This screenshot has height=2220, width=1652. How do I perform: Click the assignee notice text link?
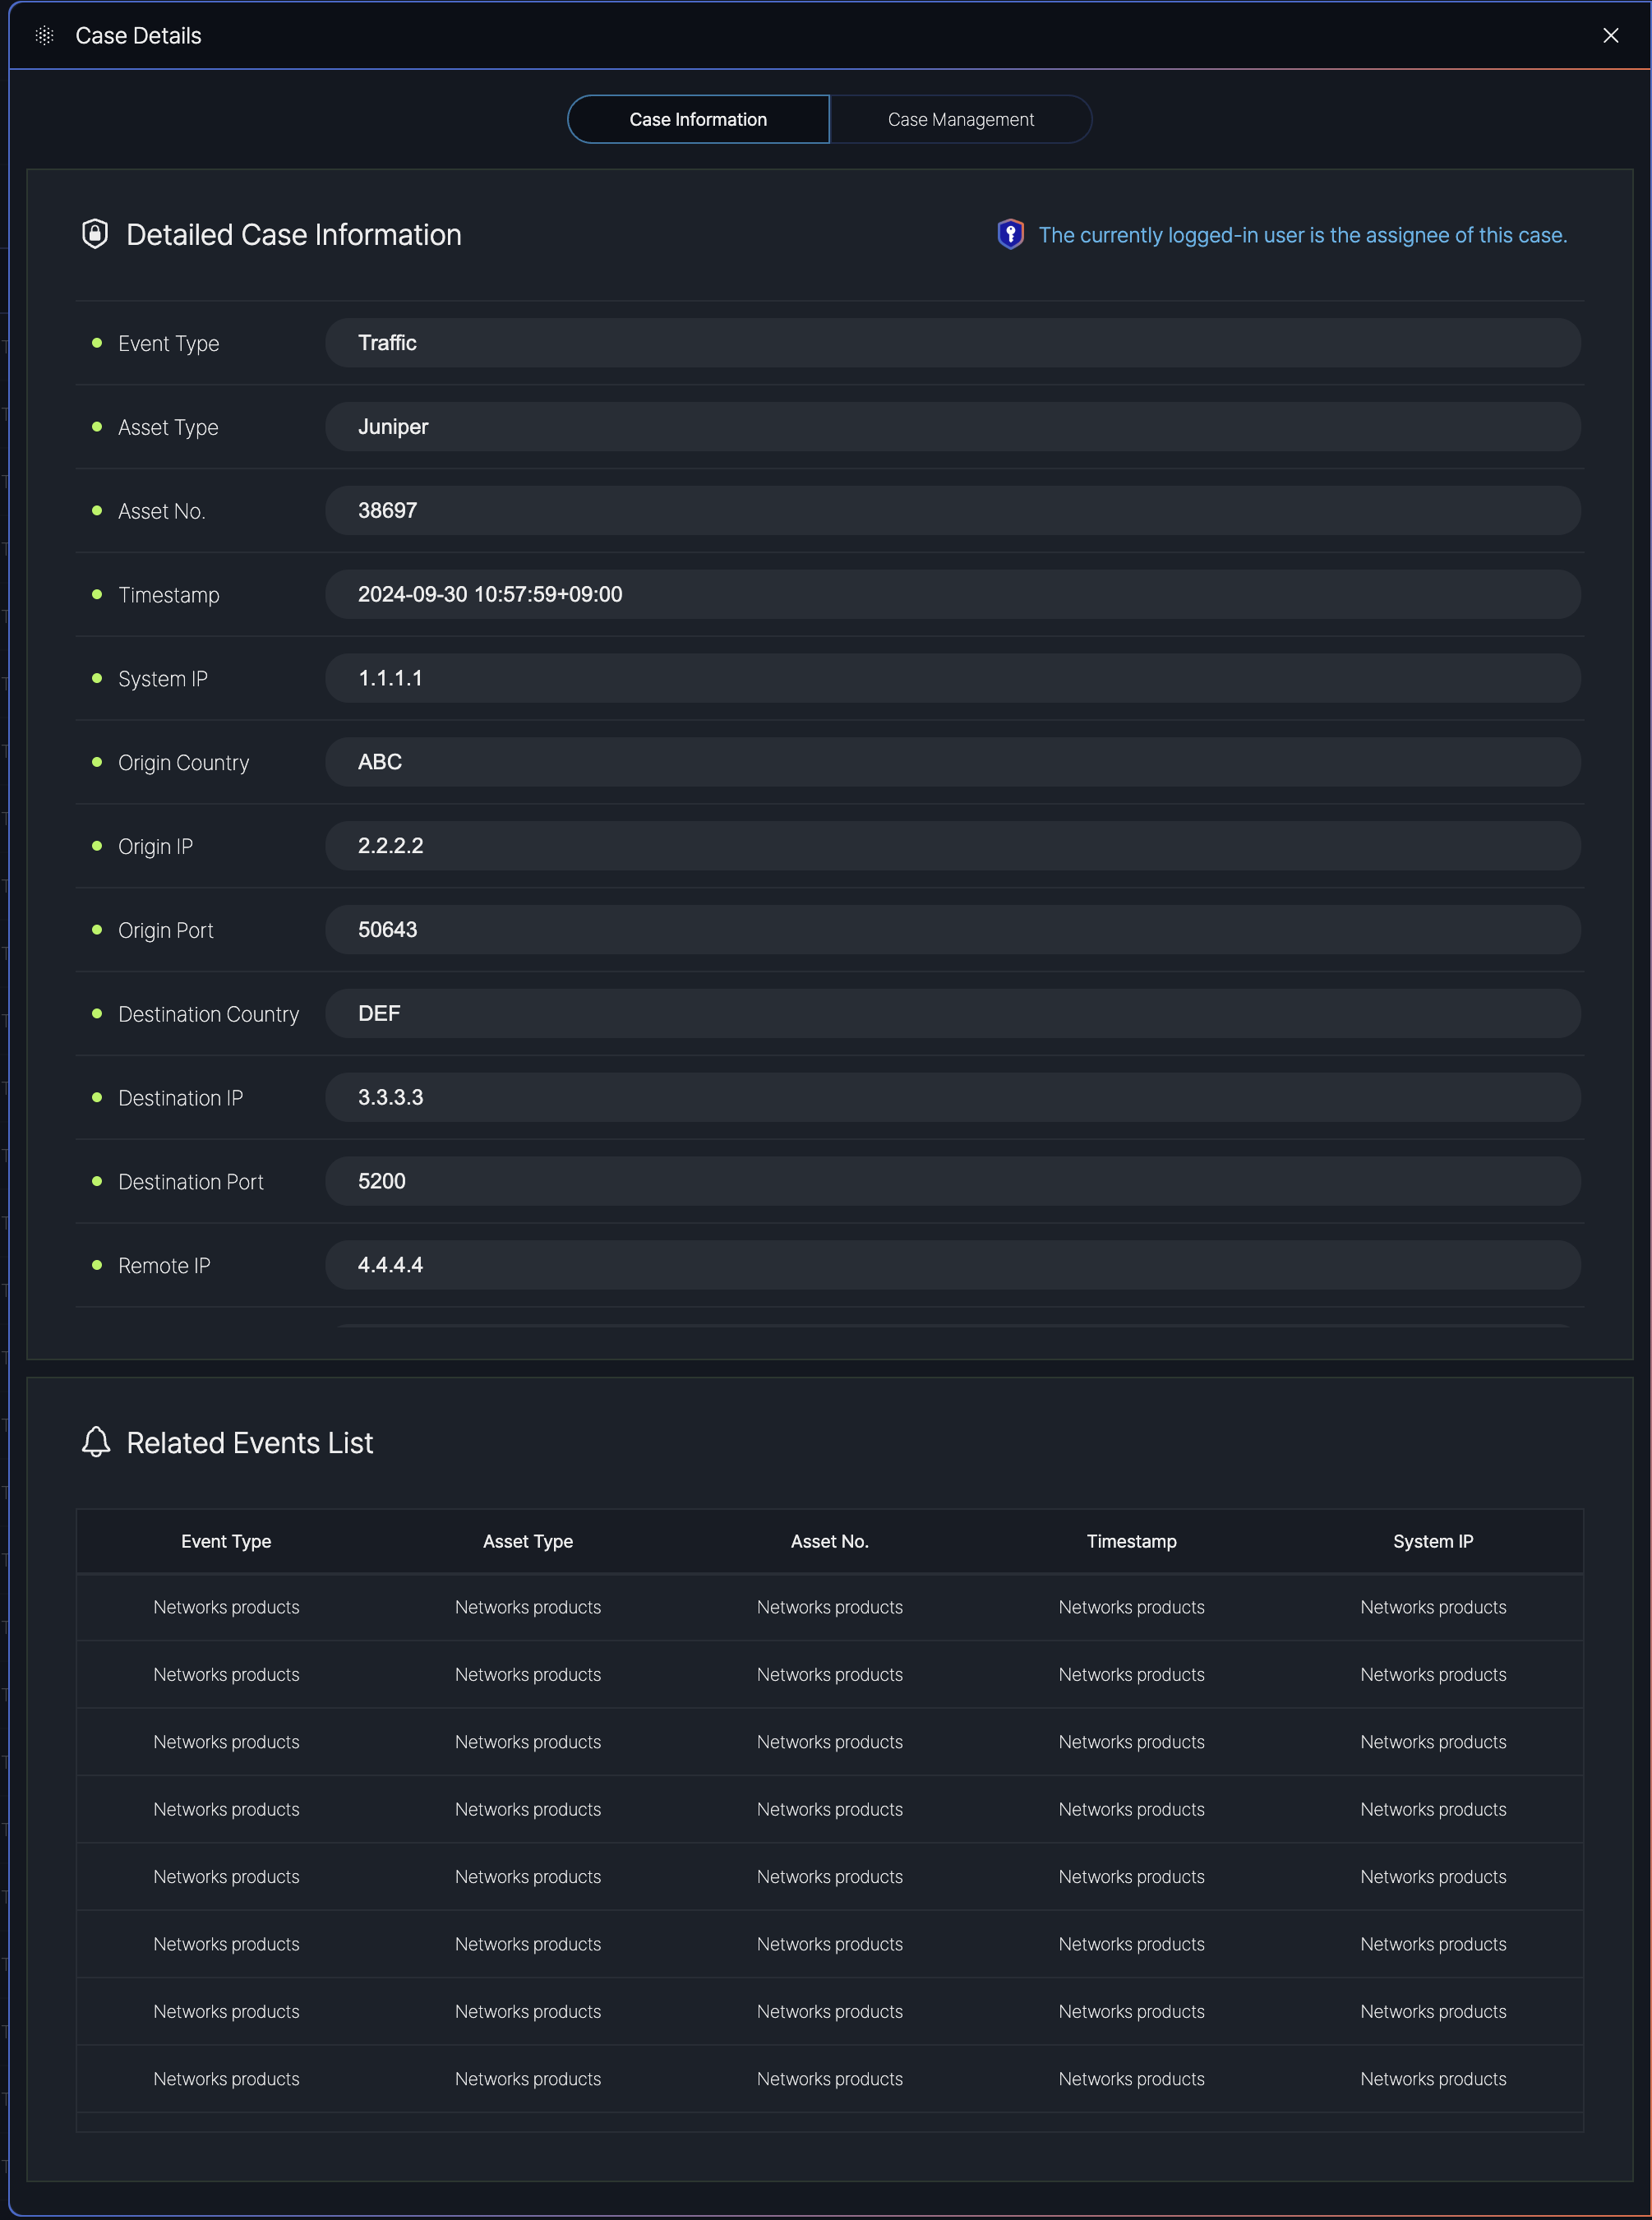pos(1302,235)
